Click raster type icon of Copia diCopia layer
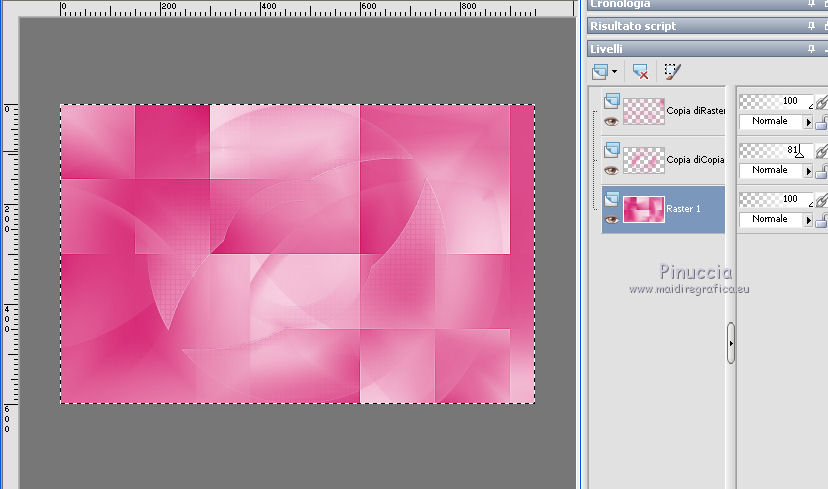Viewport: 828px width, 489px height. 611,149
